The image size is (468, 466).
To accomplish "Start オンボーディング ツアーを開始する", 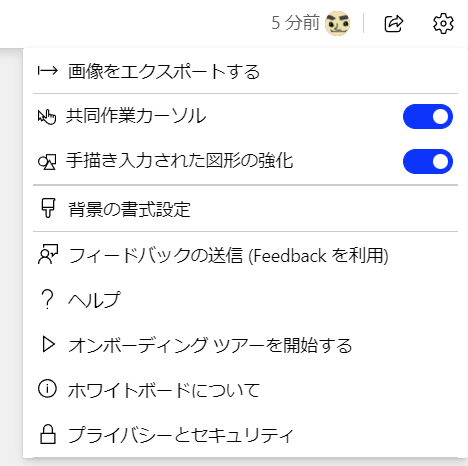I will coord(246,345).
